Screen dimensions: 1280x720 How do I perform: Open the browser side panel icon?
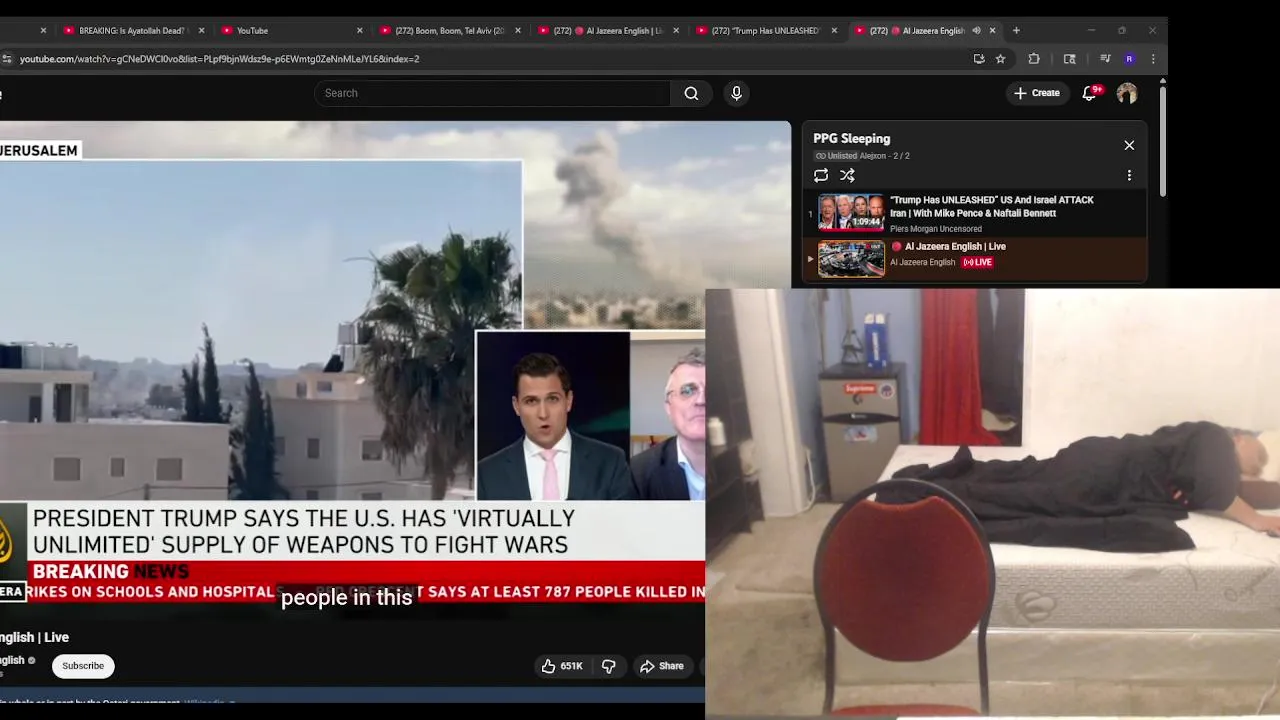[1069, 59]
